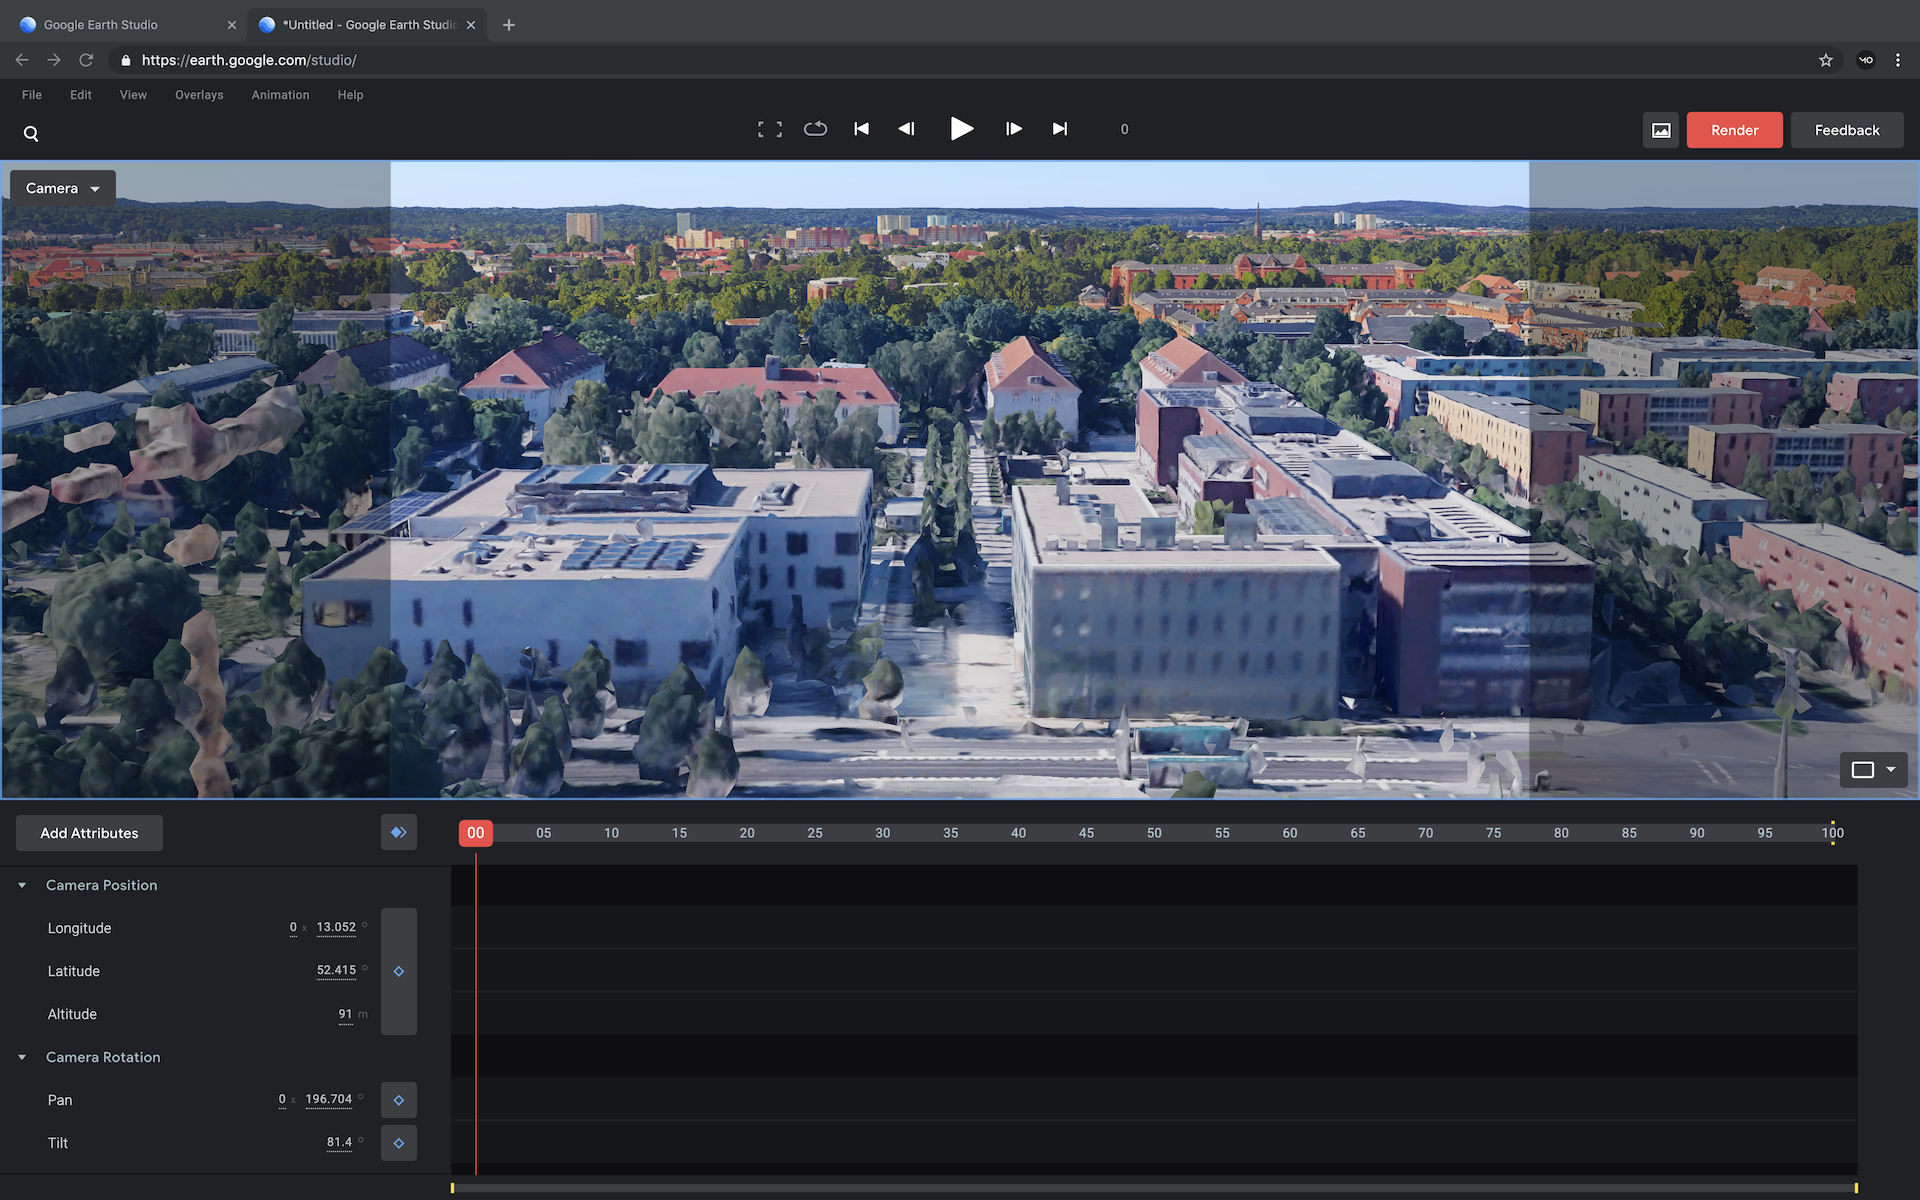Close the Untitled Google Earth Studio tab
The height and width of the screenshot is (1200, 1920).
471,25
